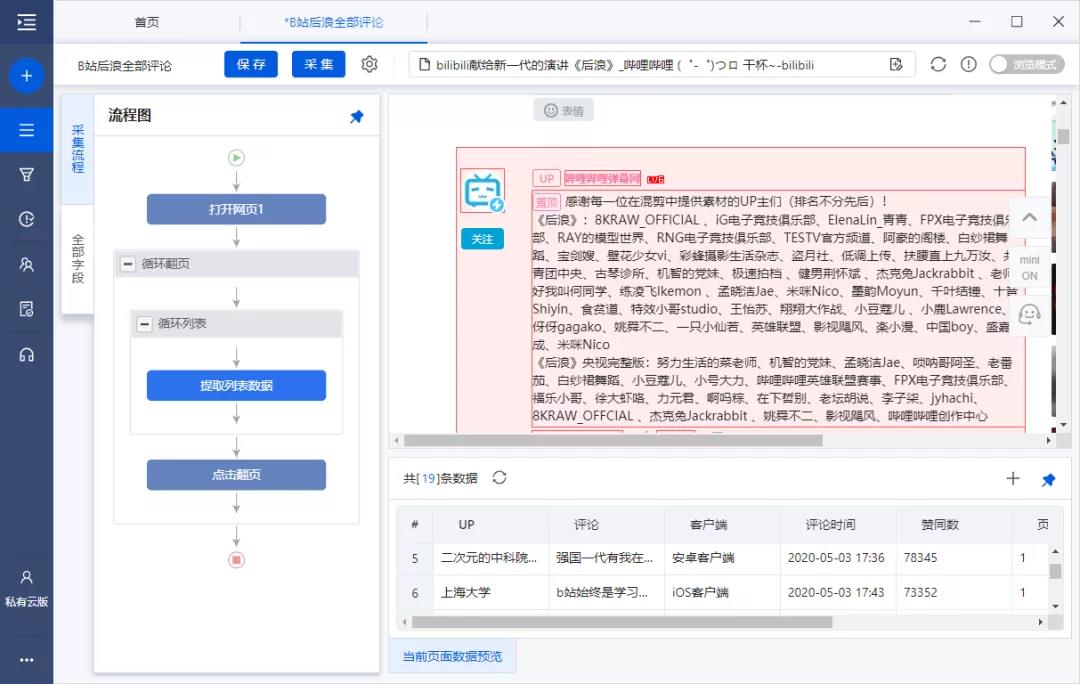Click the data table horizontal scrollbar
Screen dimensions: 1080x684
[x=622, y=622]
